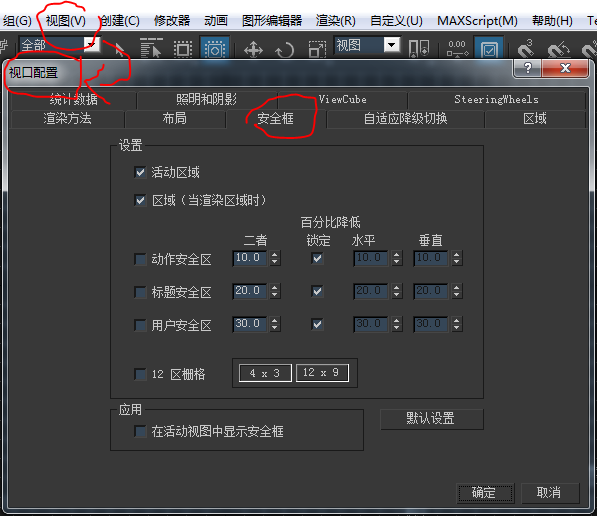
Task: Click 用户安全区 水平 spinner arrows
Action: pyautogui.click(x=397, y=324)
